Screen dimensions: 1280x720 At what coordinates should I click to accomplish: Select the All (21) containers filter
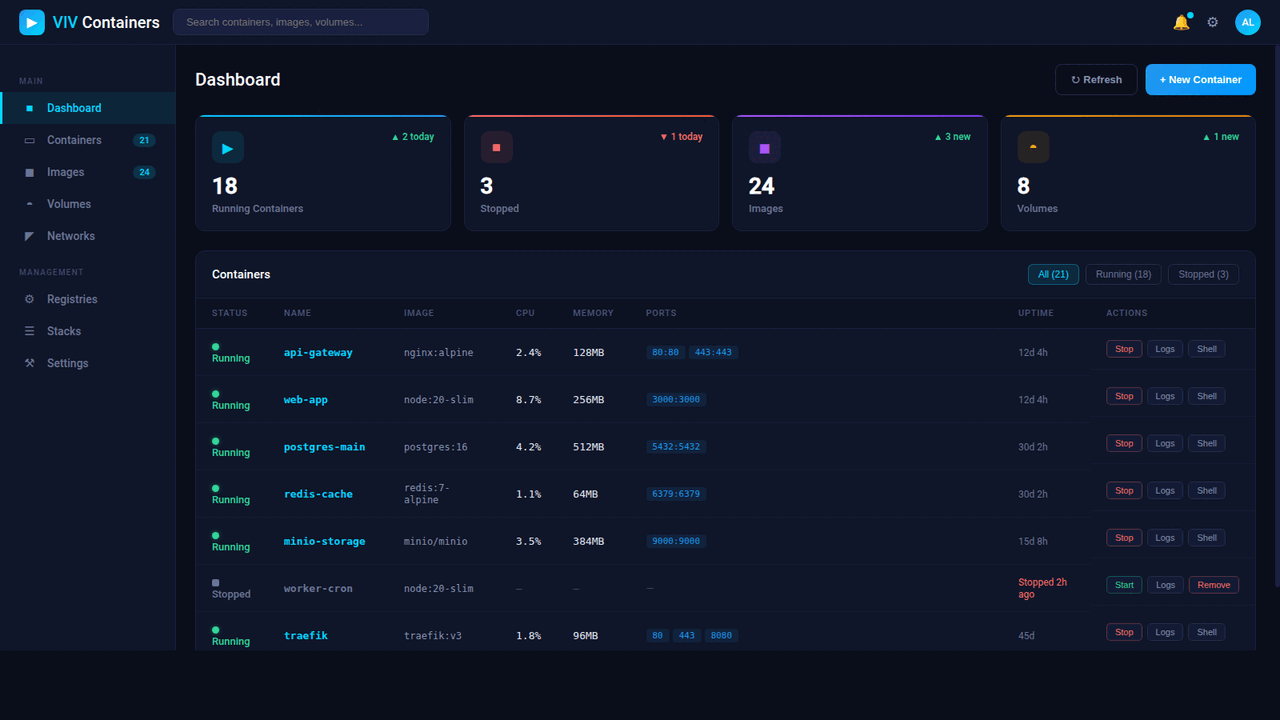pos(1053,274)
